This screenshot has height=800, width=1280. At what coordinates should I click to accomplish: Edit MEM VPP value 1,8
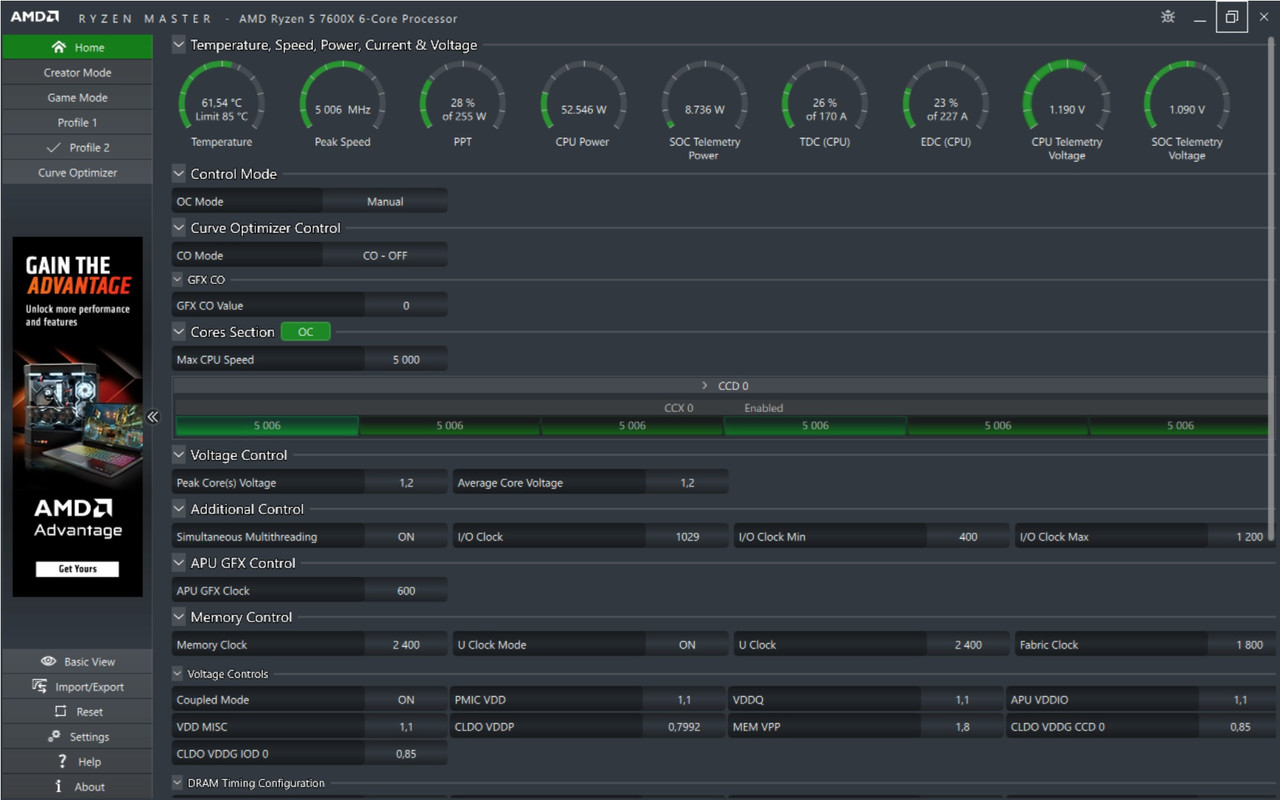pos(962,727)
